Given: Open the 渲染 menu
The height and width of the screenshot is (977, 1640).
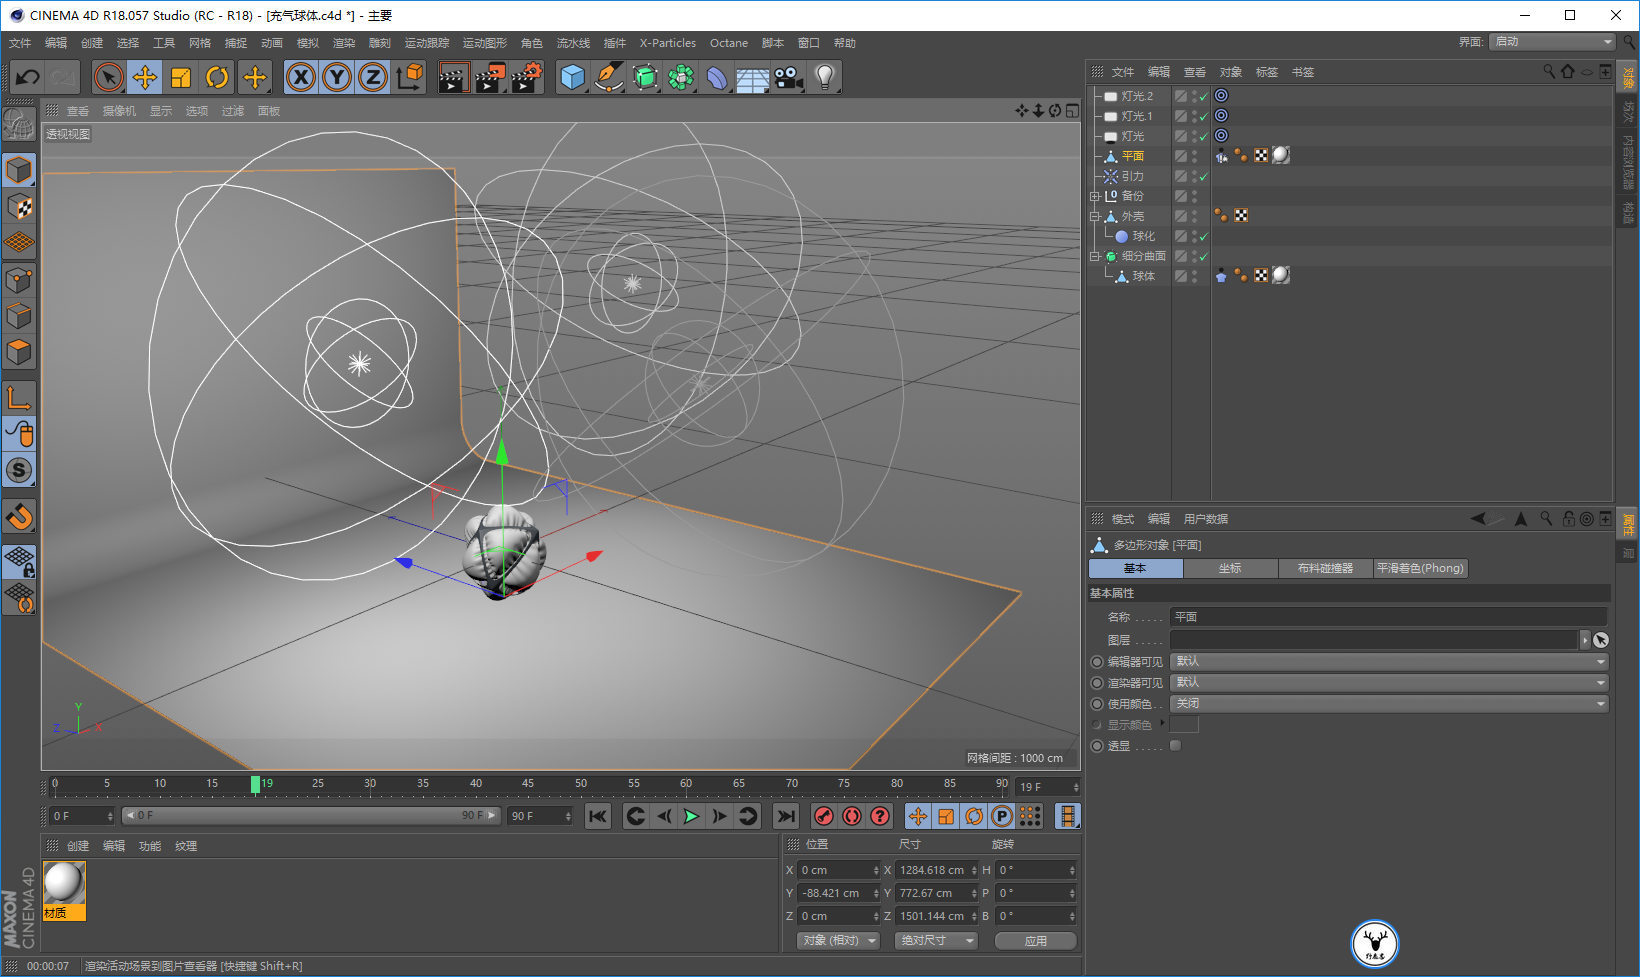Looking at the screenshot, I should [x=344, y=43].
